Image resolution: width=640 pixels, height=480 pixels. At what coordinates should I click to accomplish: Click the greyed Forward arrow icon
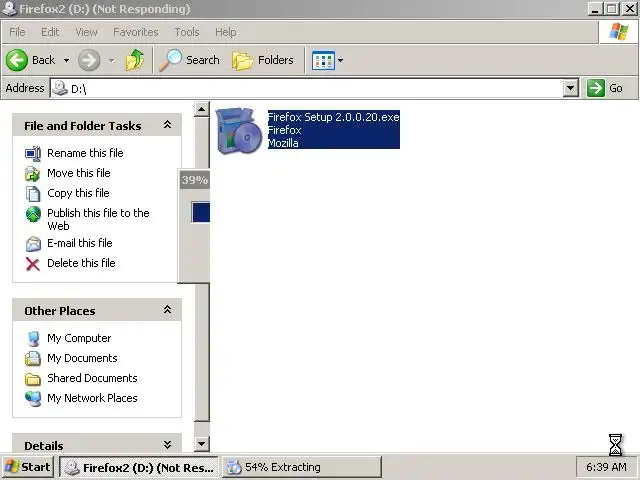point(89,60)
